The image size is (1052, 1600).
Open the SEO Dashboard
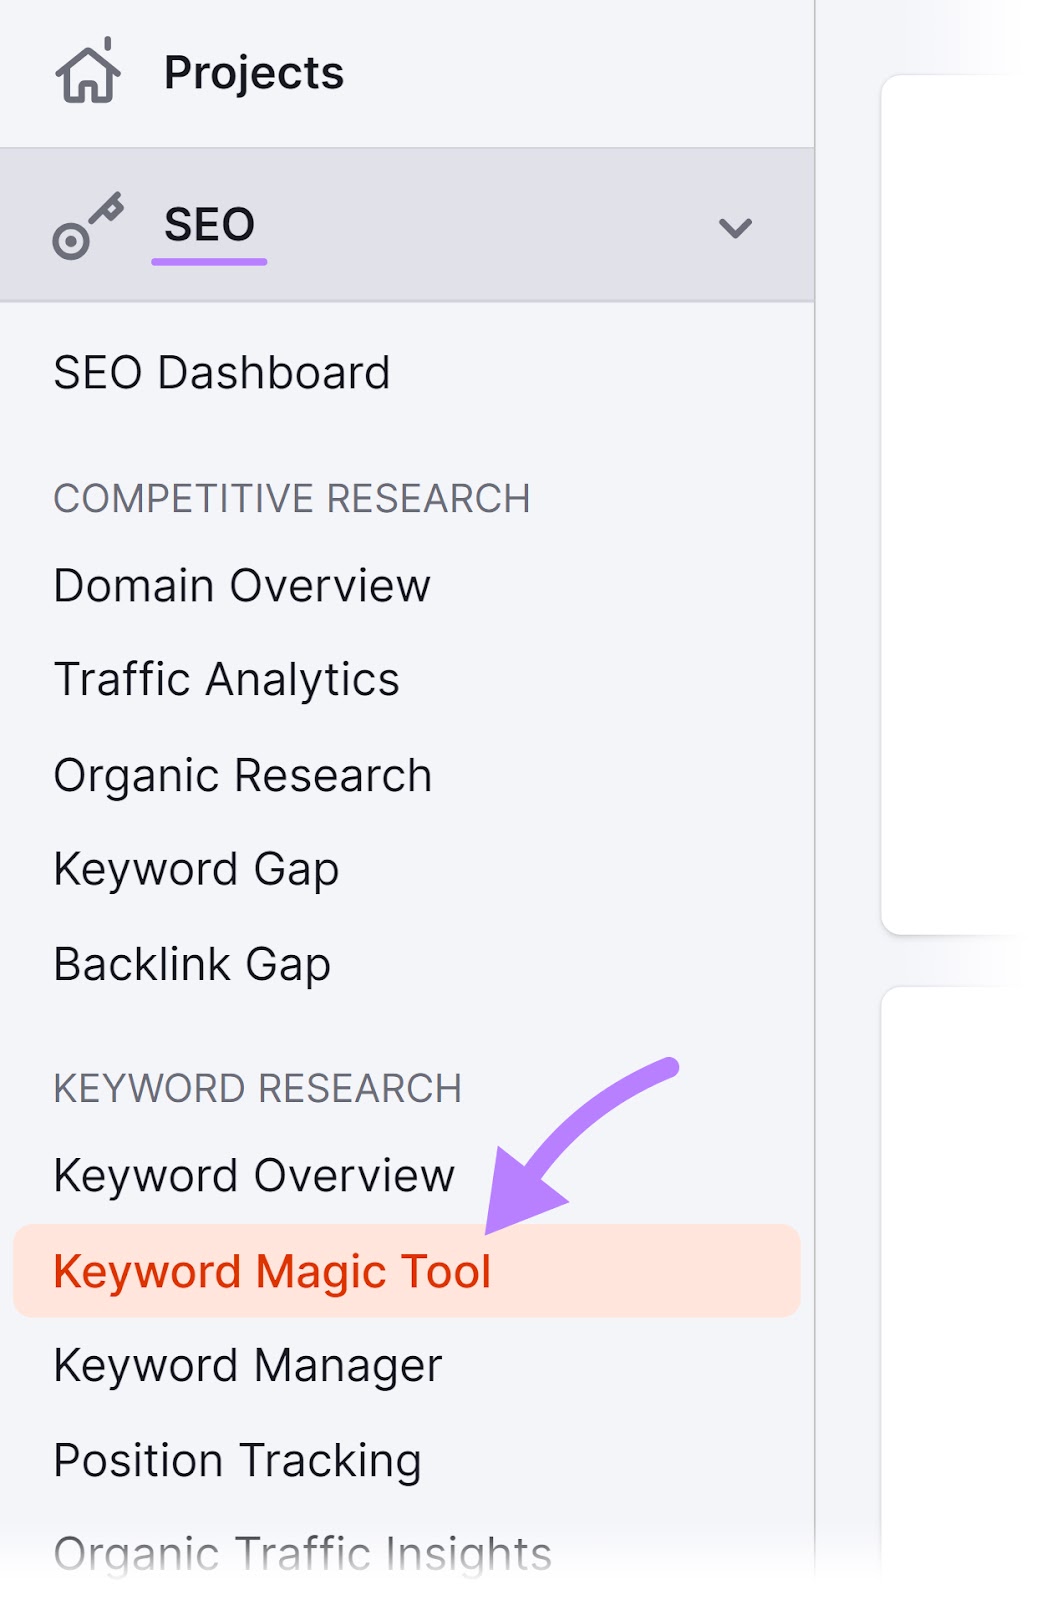coord(222,372)
